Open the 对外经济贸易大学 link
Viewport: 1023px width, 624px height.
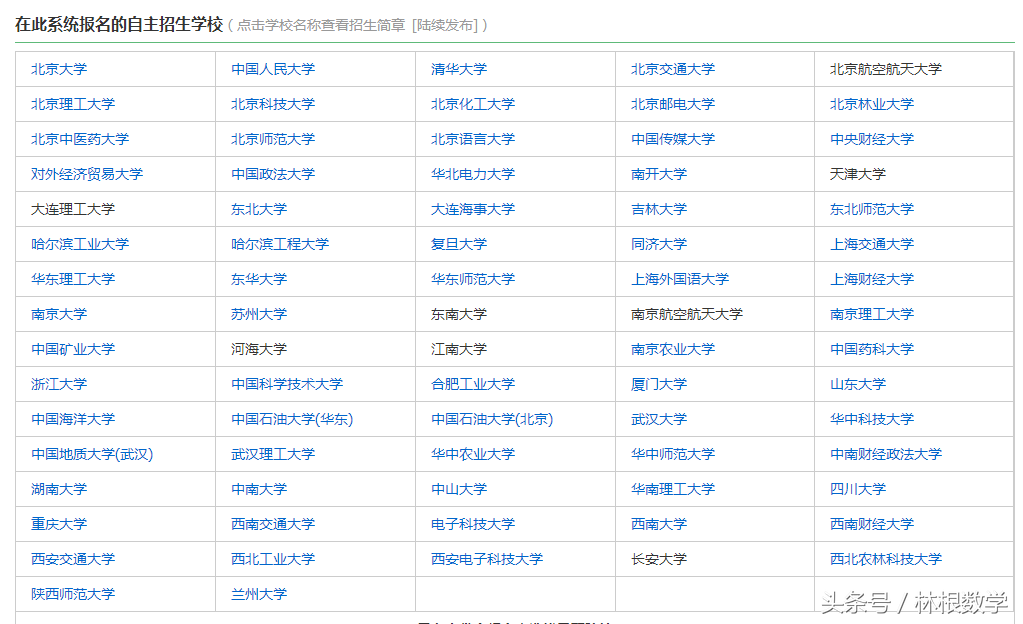(x=87, y=174)
